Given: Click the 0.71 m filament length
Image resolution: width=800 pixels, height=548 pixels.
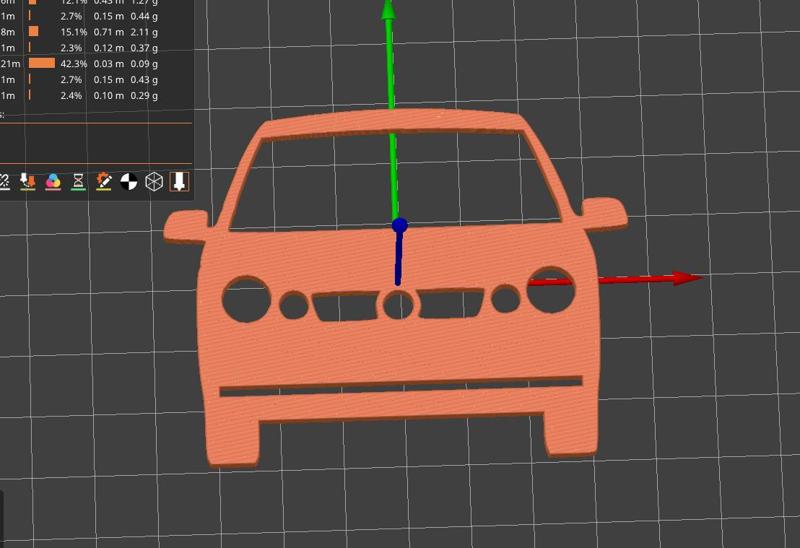Looking at the screenshot, I should [109, 32].
